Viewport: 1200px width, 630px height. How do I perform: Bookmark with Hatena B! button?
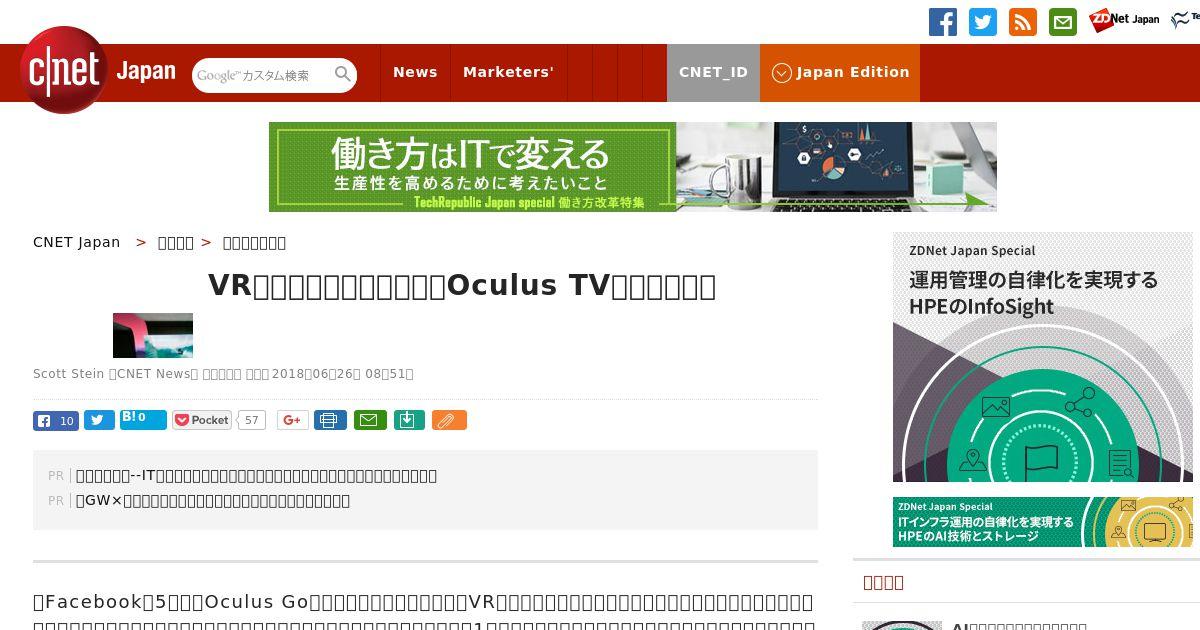[x=143, y=419]
